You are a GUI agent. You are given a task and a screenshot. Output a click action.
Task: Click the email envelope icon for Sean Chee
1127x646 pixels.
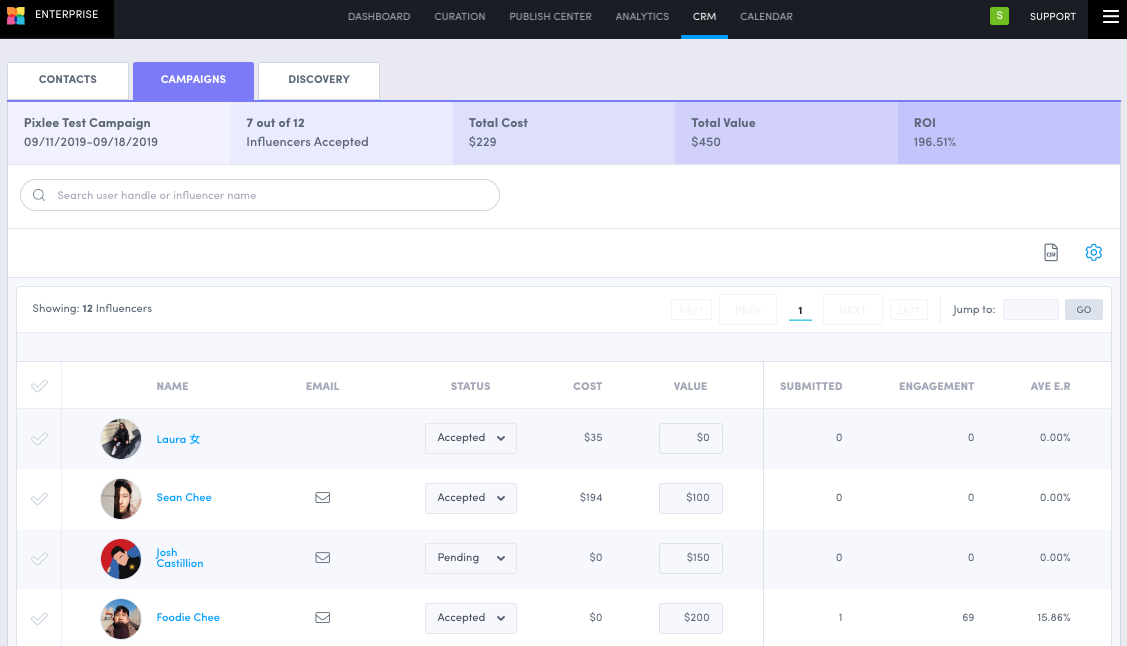pos(322,497)
